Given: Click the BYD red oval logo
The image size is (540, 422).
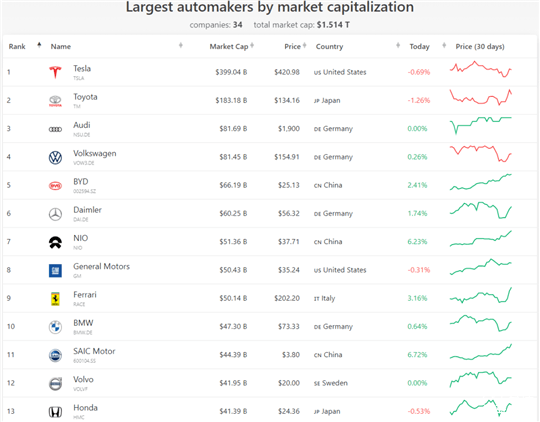Looking at the screenshot, I should [55, 186].
